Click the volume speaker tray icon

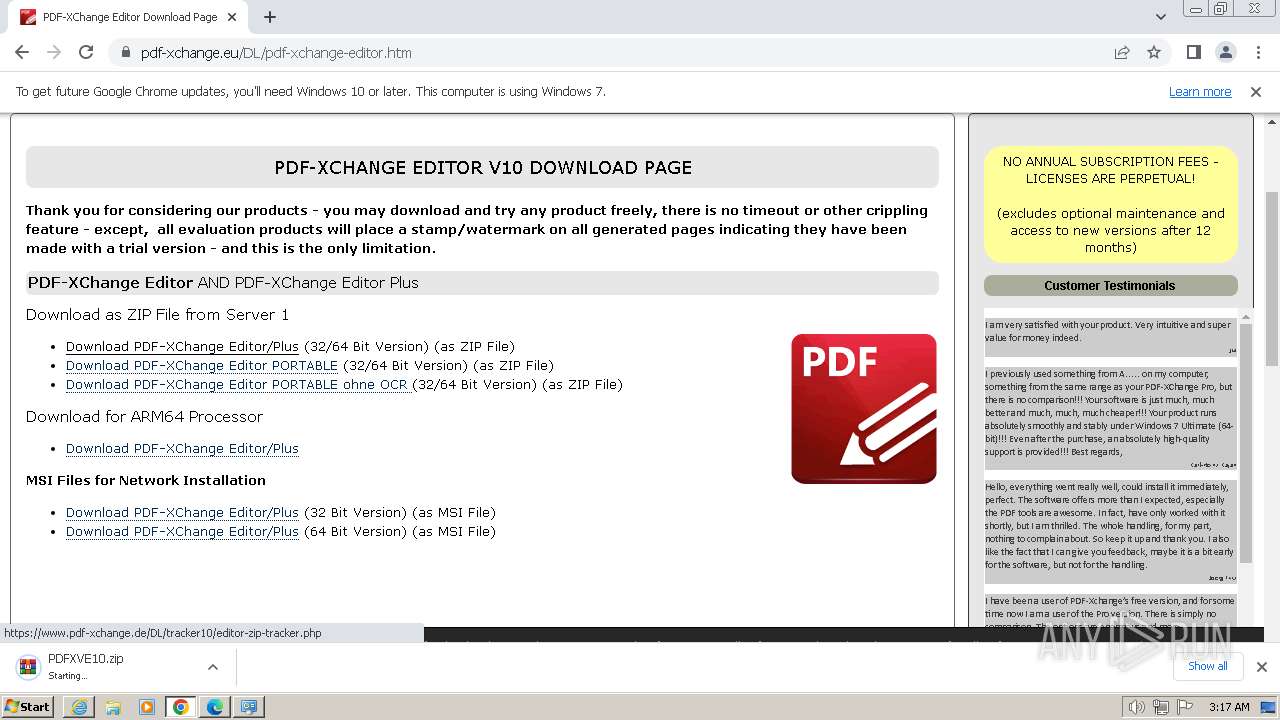(x=1137, y=707)
